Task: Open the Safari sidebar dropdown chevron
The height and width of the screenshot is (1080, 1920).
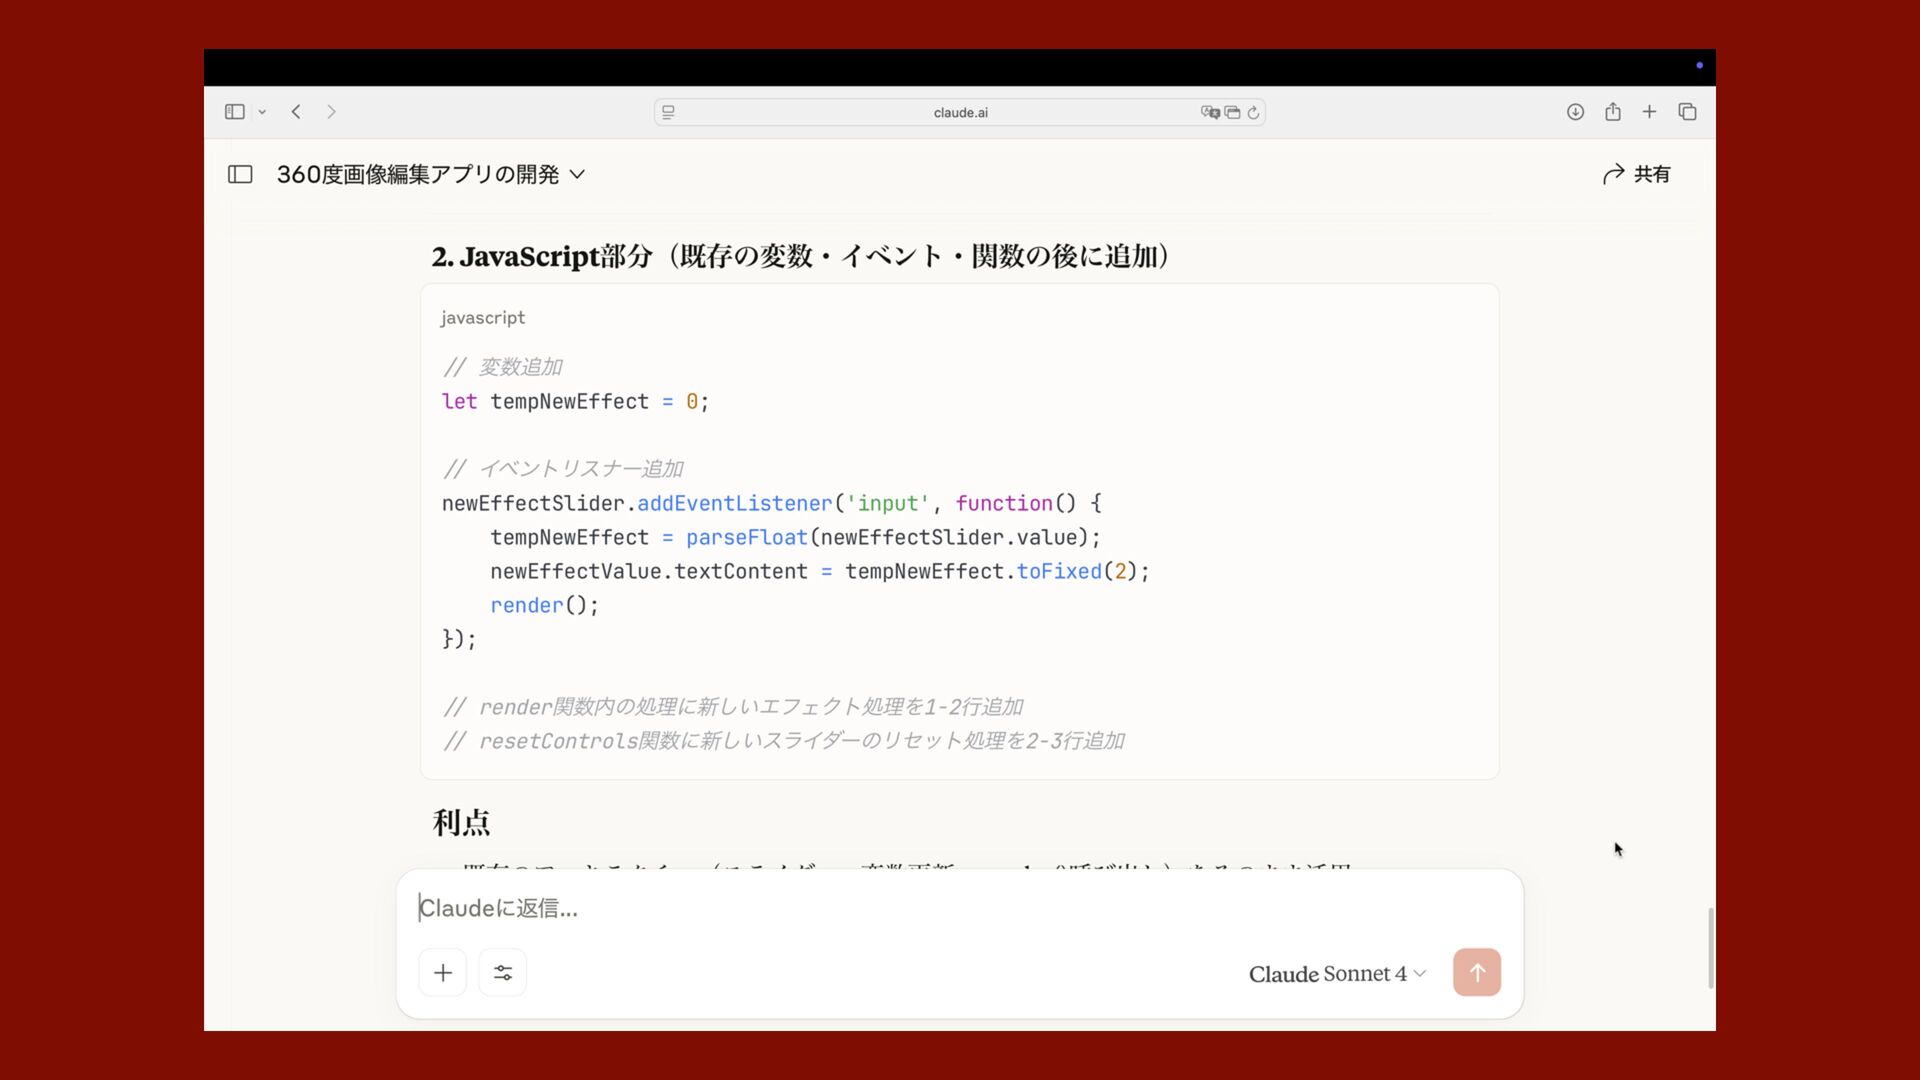Action: 262,112
